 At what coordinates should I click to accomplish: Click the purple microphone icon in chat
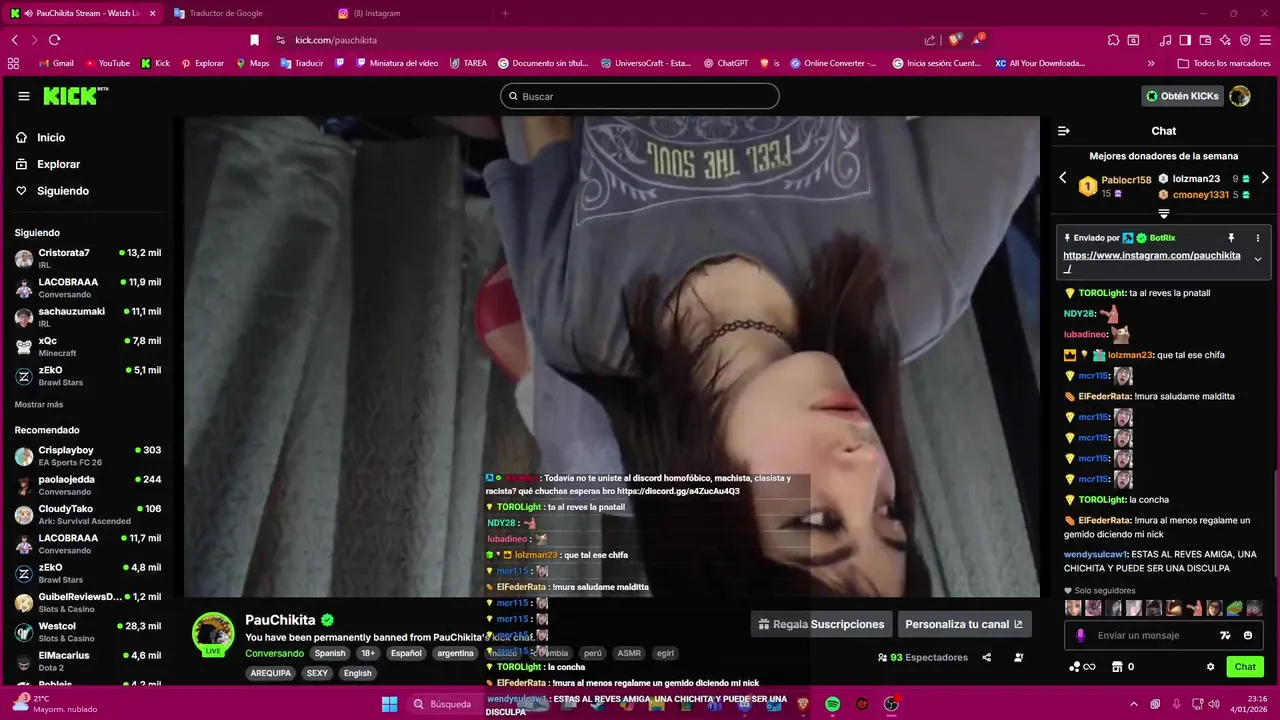(x=1080, y=635)
